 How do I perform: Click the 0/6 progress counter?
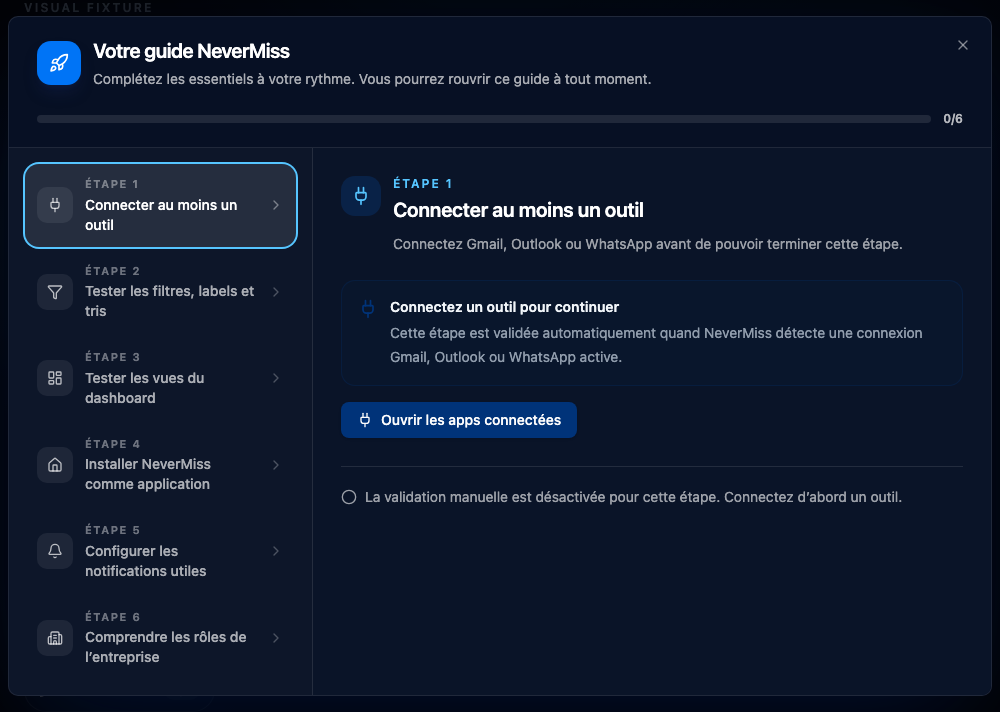(x=953, y=119)
